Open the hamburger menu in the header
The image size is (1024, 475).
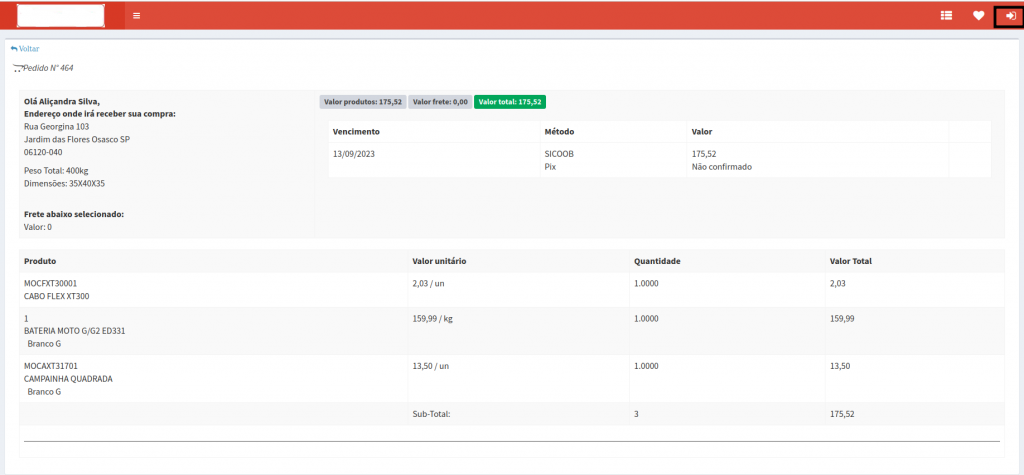(x=136, y=16)
